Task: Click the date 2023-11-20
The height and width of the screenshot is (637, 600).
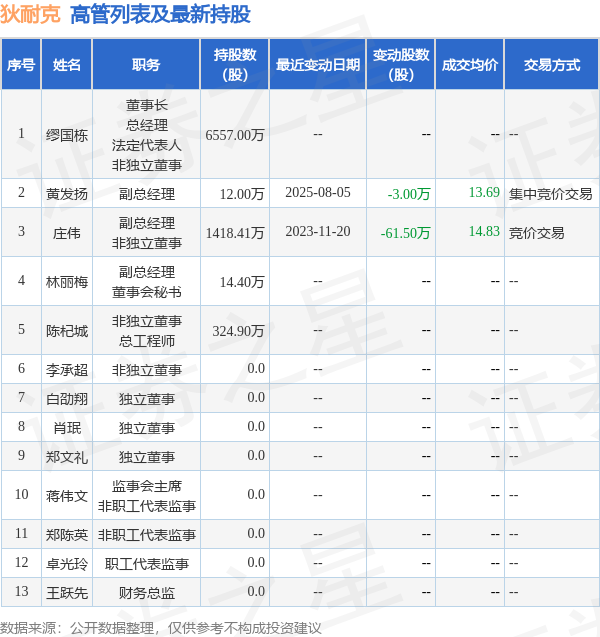Action: pyautogui.click(x=318, y=231)
